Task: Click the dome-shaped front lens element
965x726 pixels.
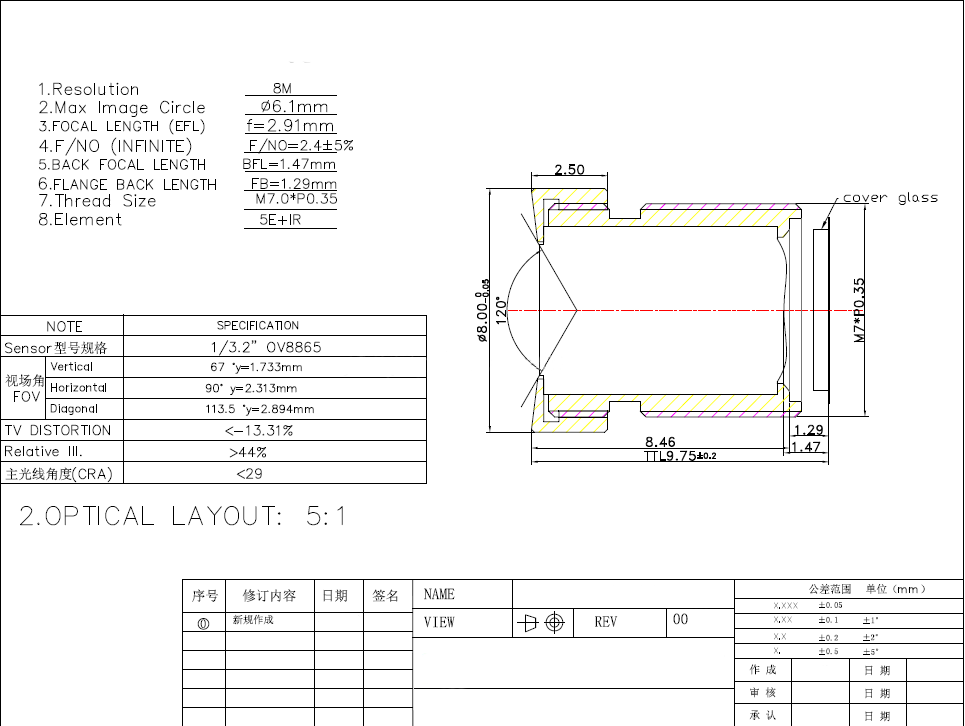Action: pos(522,310)
